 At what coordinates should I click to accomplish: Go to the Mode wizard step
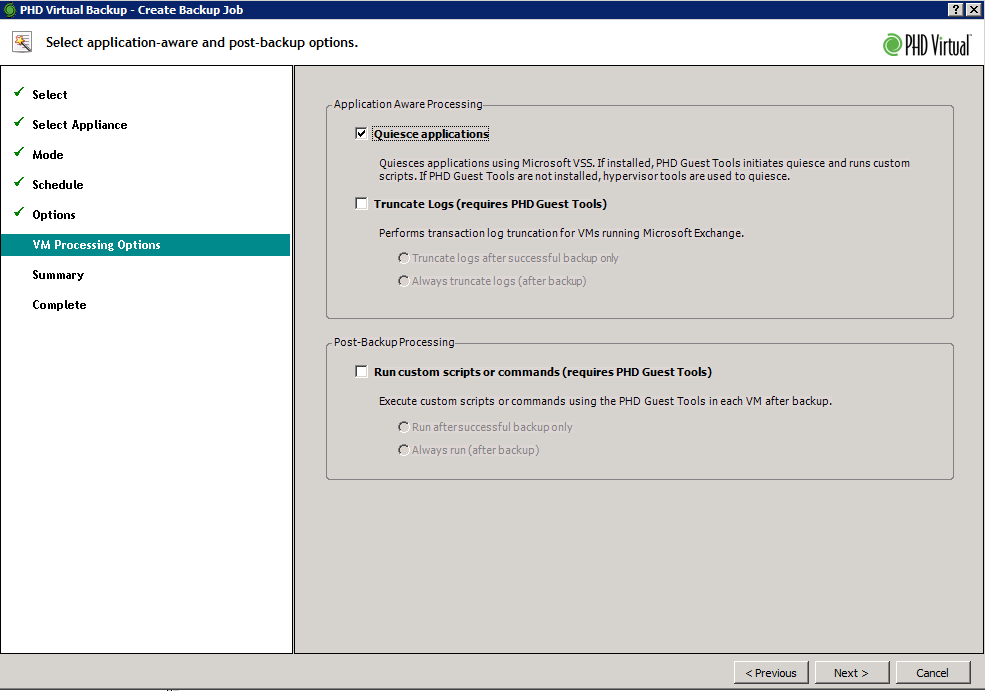48,155
